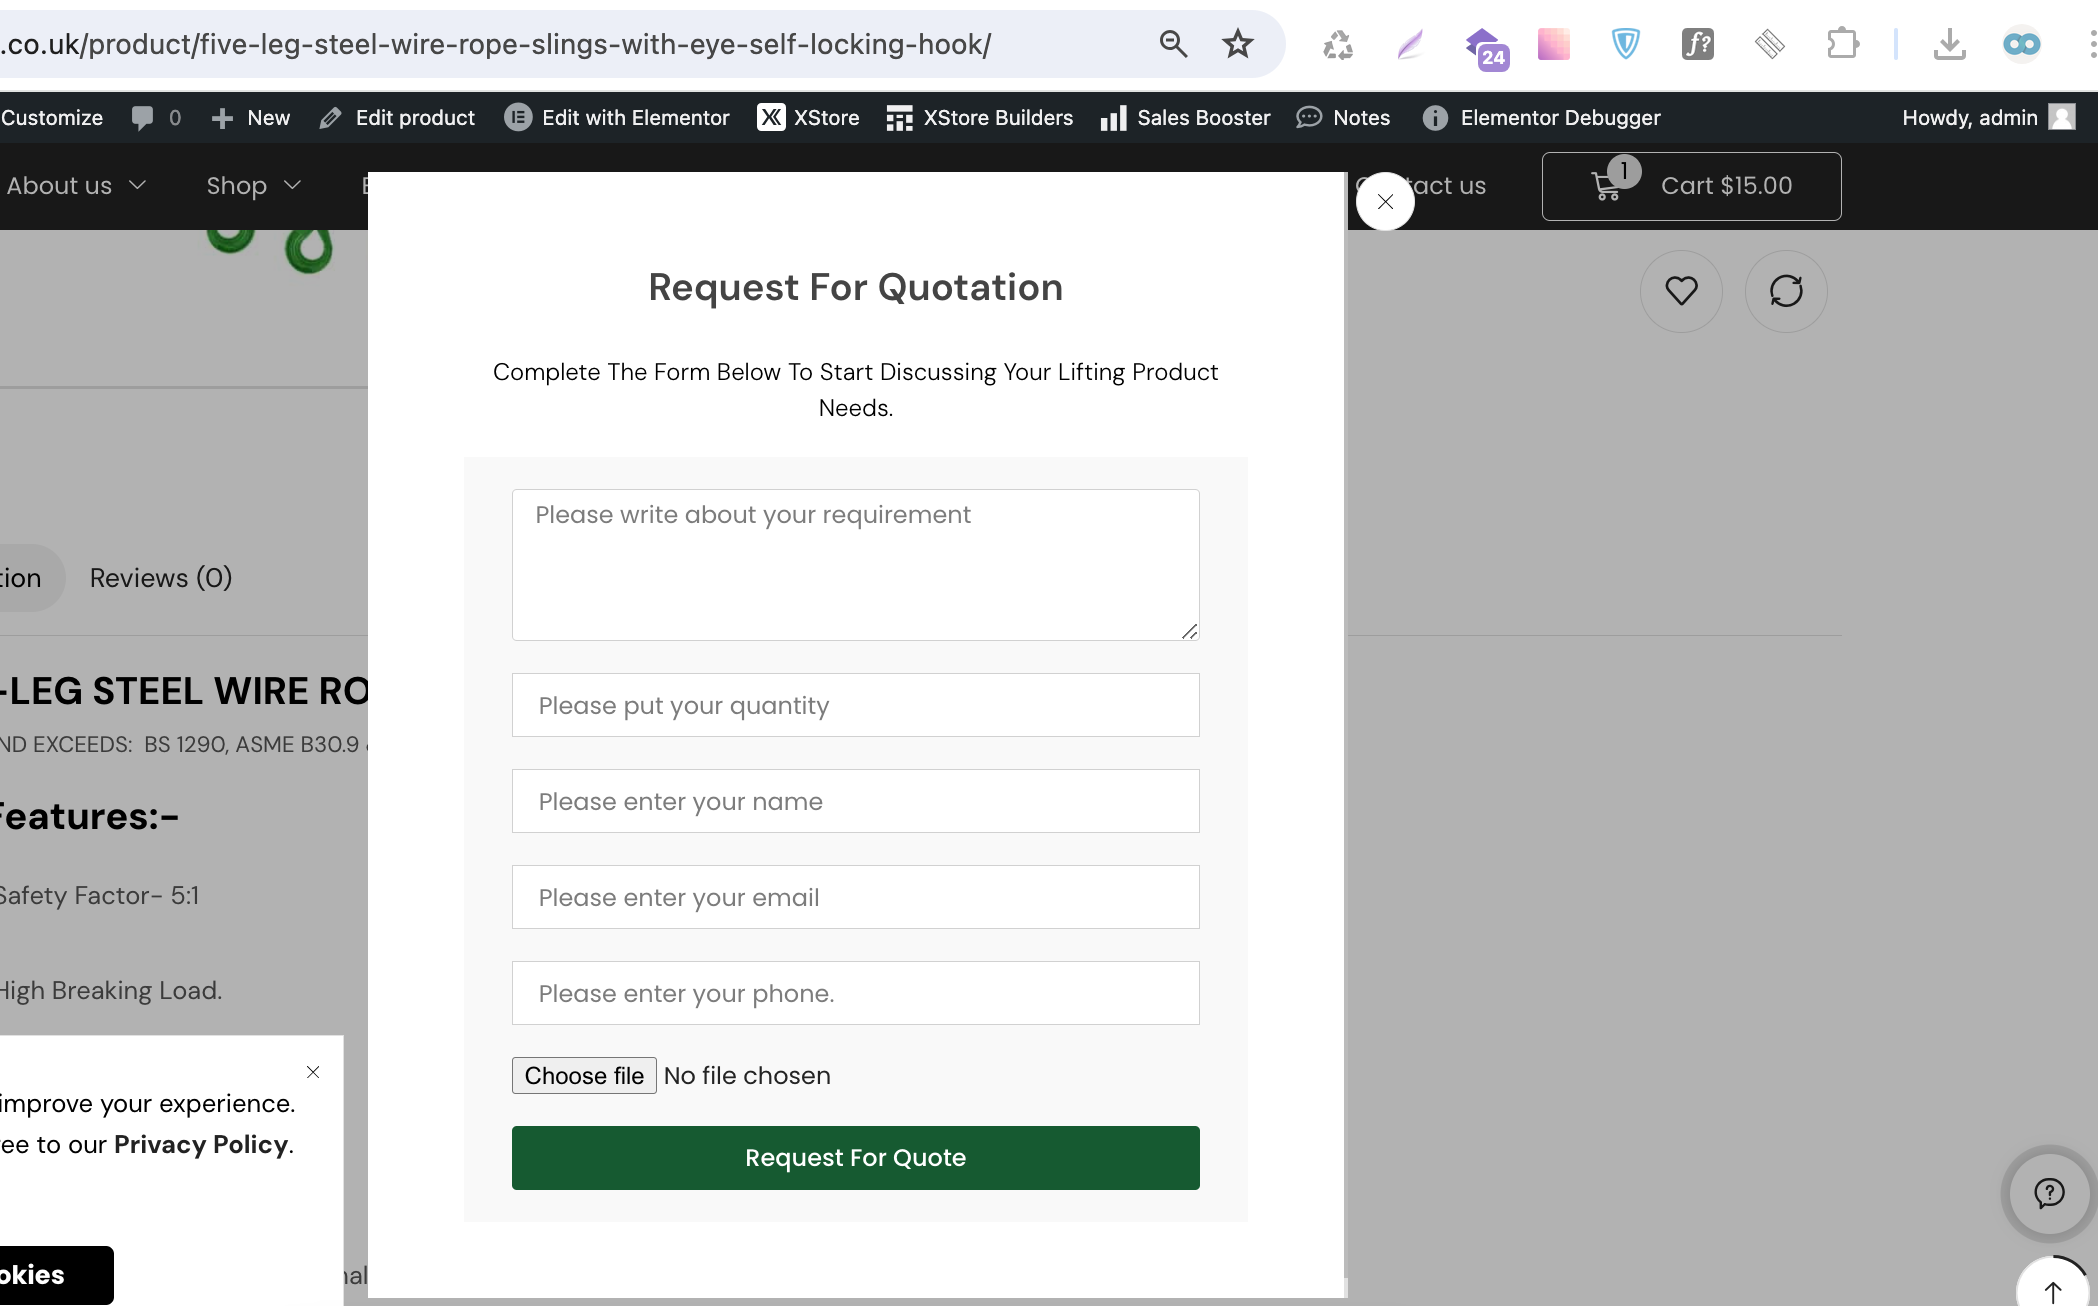
Task: Open the Privacy Policy link
Action: (201, 1144)
